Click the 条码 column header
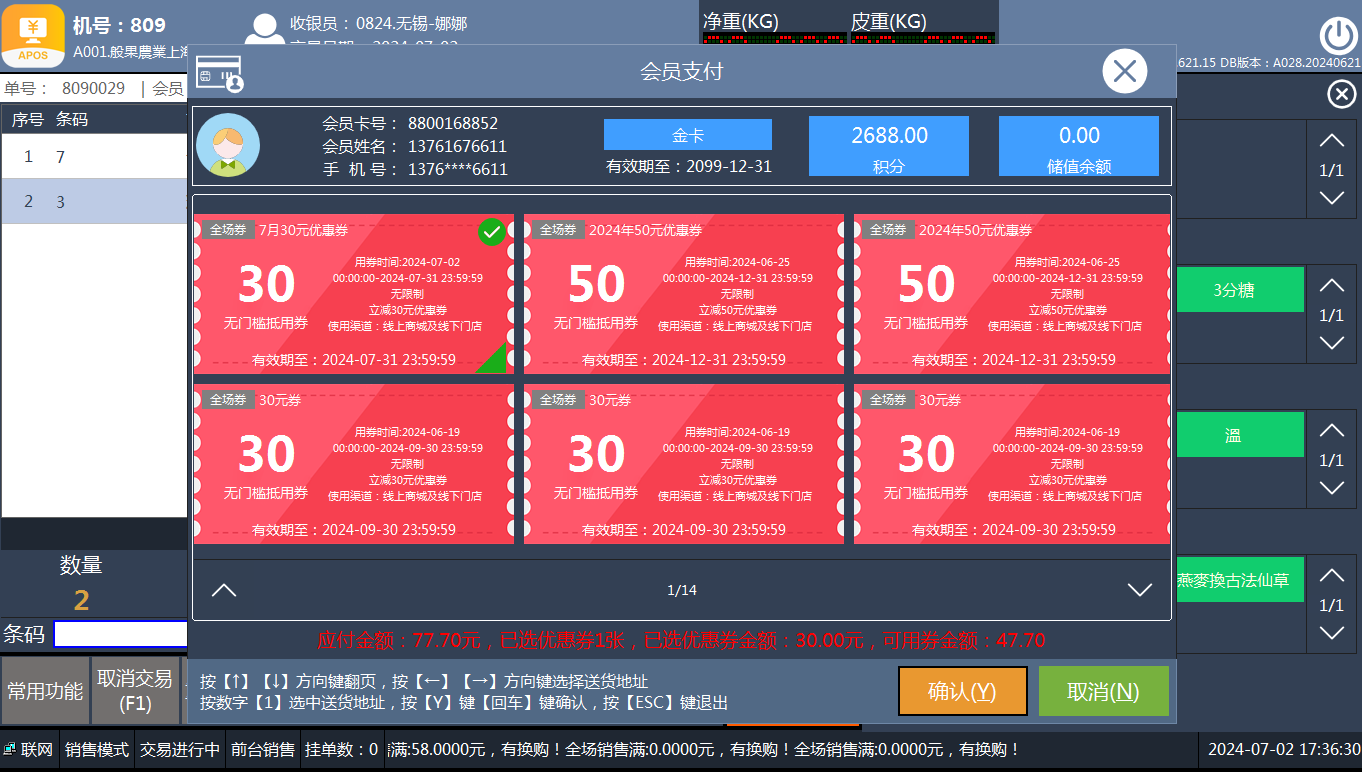The height and width of the screenshot is (772, 1362). tap(72, 120)
